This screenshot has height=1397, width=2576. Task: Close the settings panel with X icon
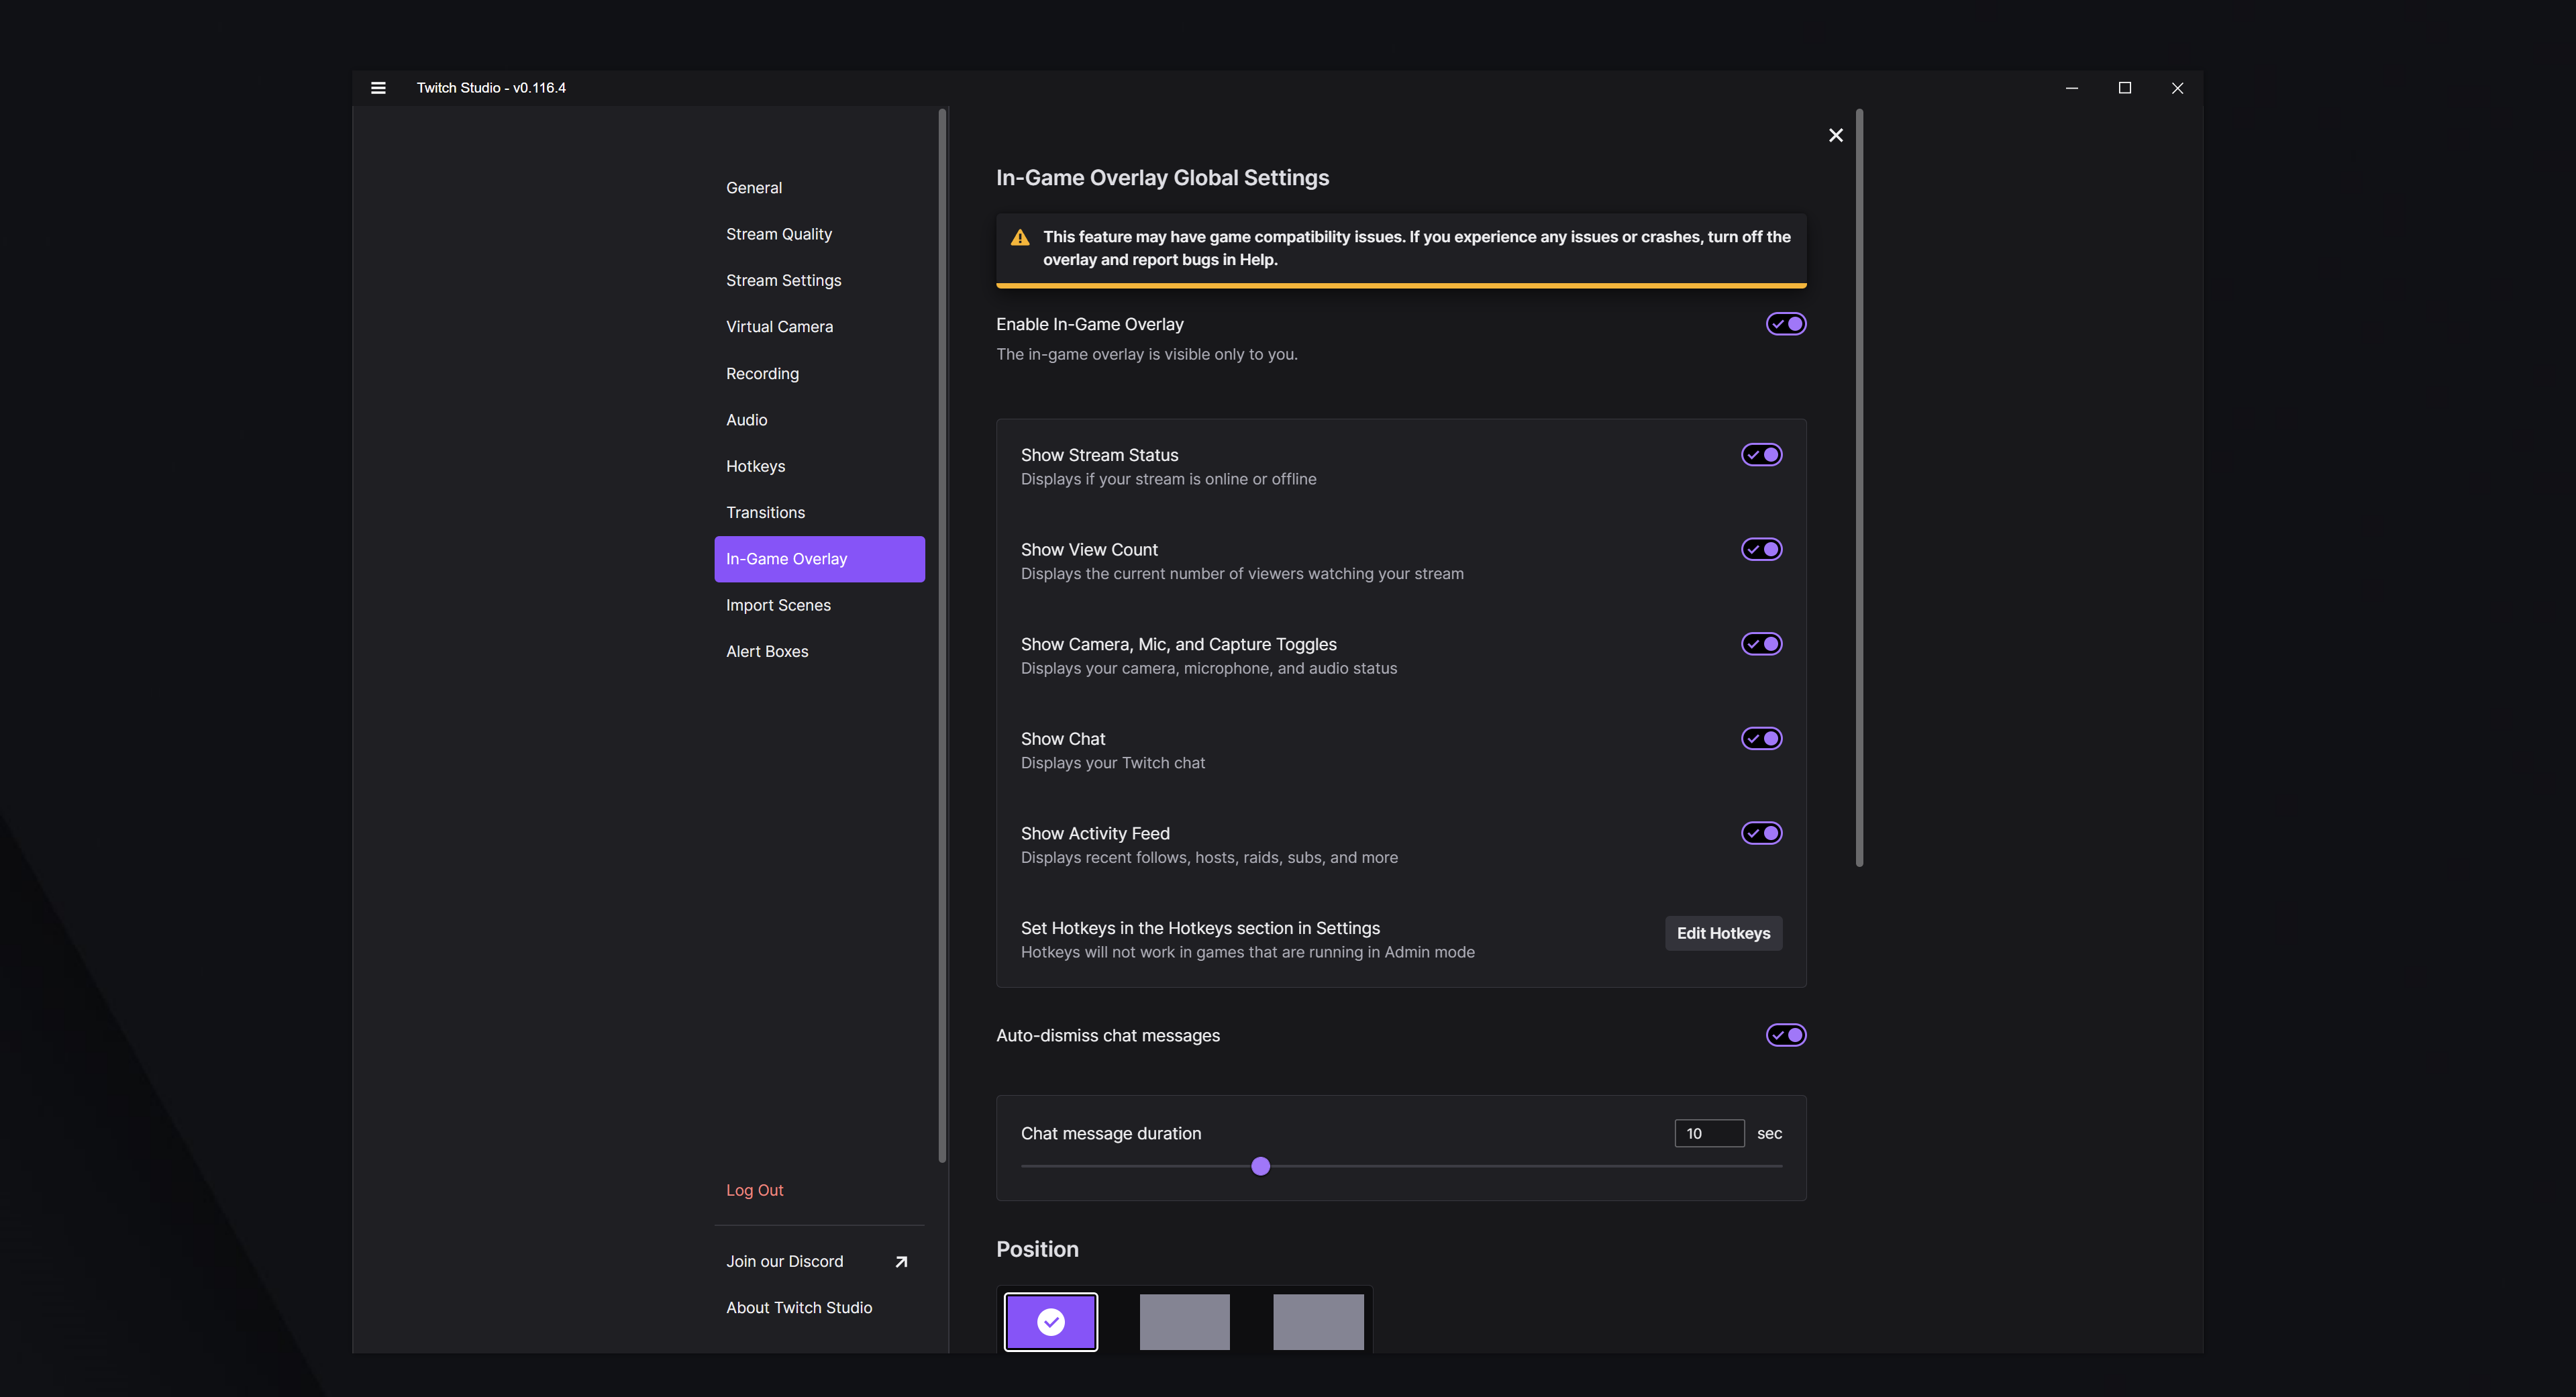1836,135
